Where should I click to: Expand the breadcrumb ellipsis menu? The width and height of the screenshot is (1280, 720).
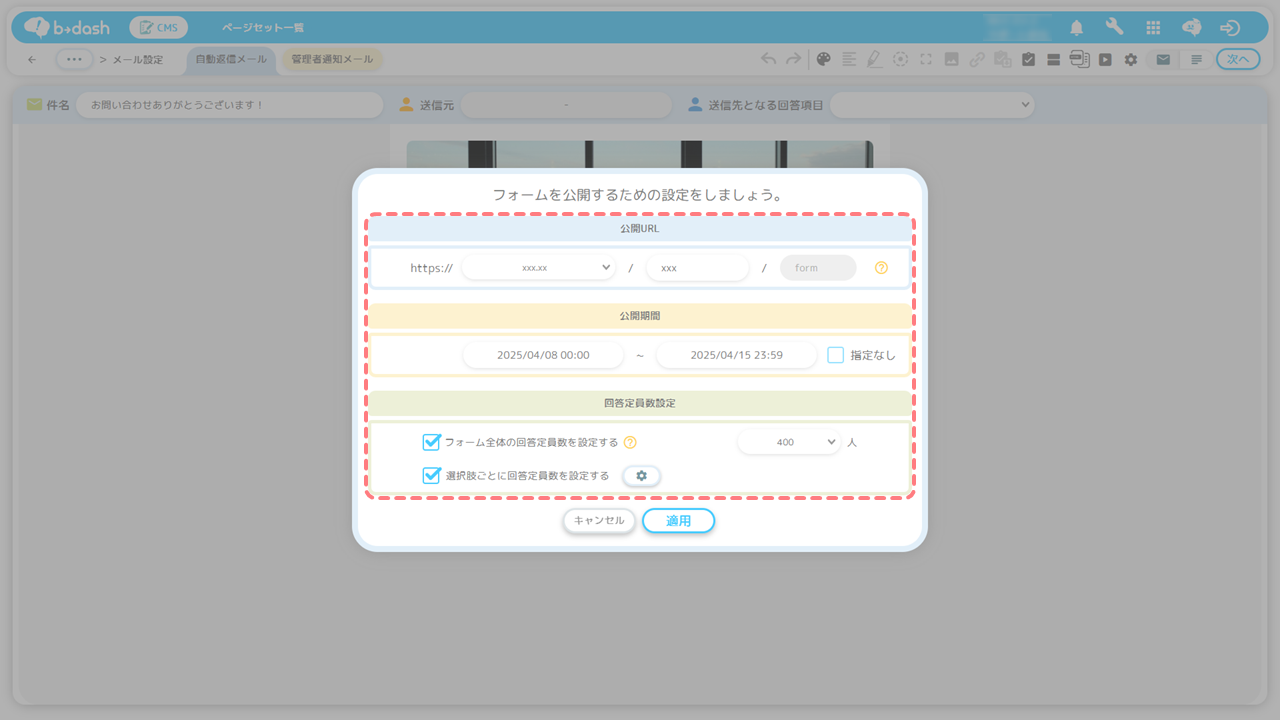74,59
